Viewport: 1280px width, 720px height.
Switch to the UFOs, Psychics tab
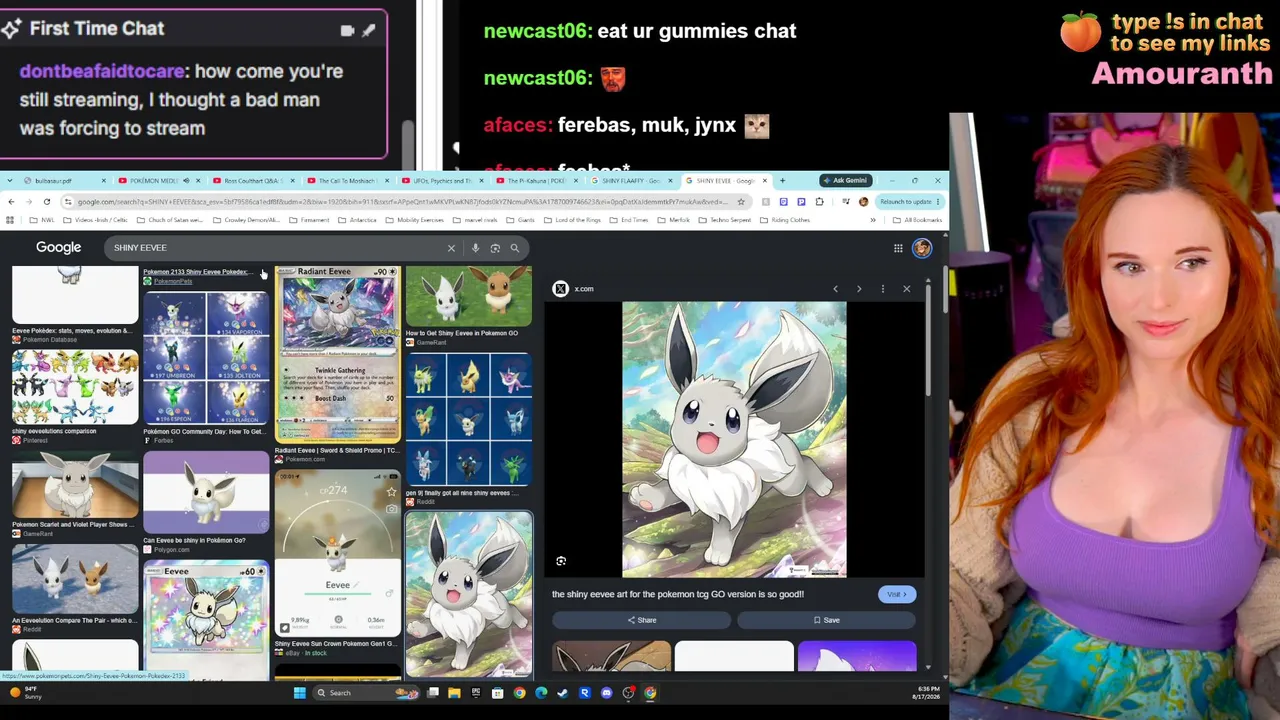pos(441,181)
